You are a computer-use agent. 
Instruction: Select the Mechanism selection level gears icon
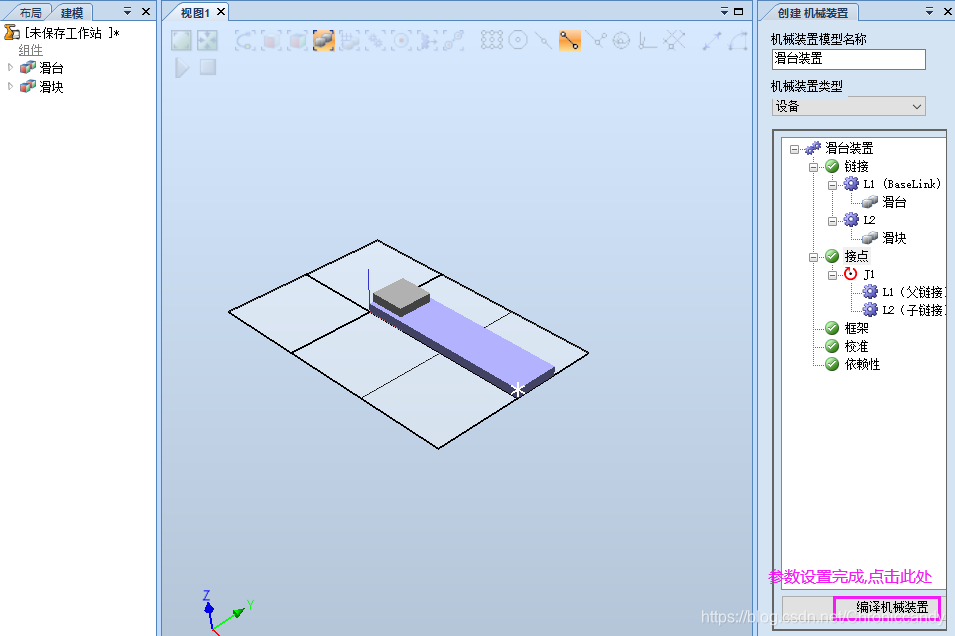tap(376, 41)
